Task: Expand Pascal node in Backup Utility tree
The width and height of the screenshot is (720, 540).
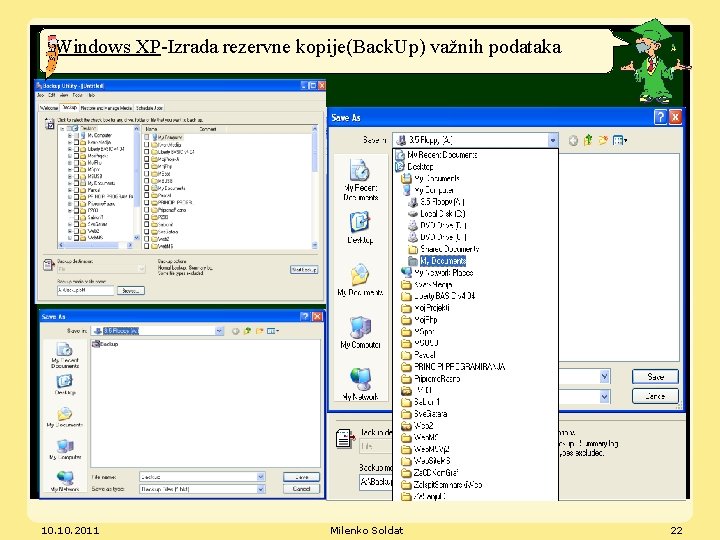Action: coord(70,190)
